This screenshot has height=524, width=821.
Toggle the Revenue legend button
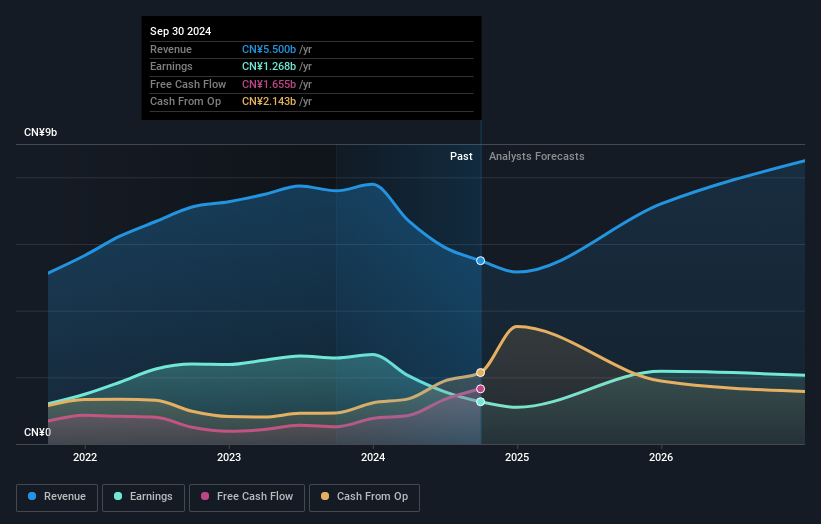point(57,497)
